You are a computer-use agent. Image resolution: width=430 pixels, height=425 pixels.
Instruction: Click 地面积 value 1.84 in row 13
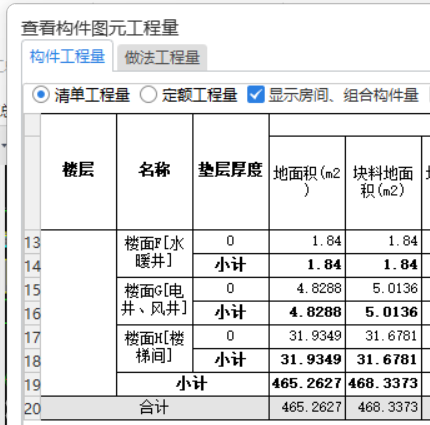tap(307, 241)
